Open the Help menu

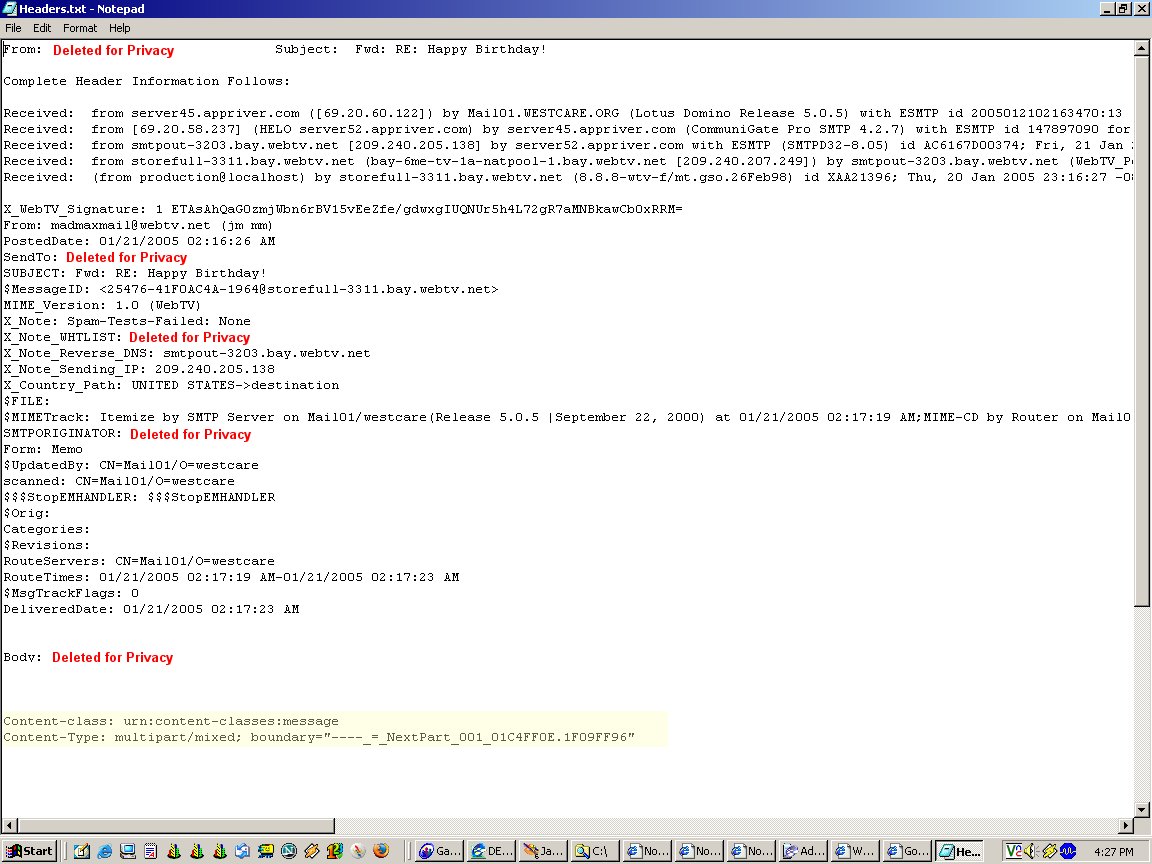click(x=119, y=28)
